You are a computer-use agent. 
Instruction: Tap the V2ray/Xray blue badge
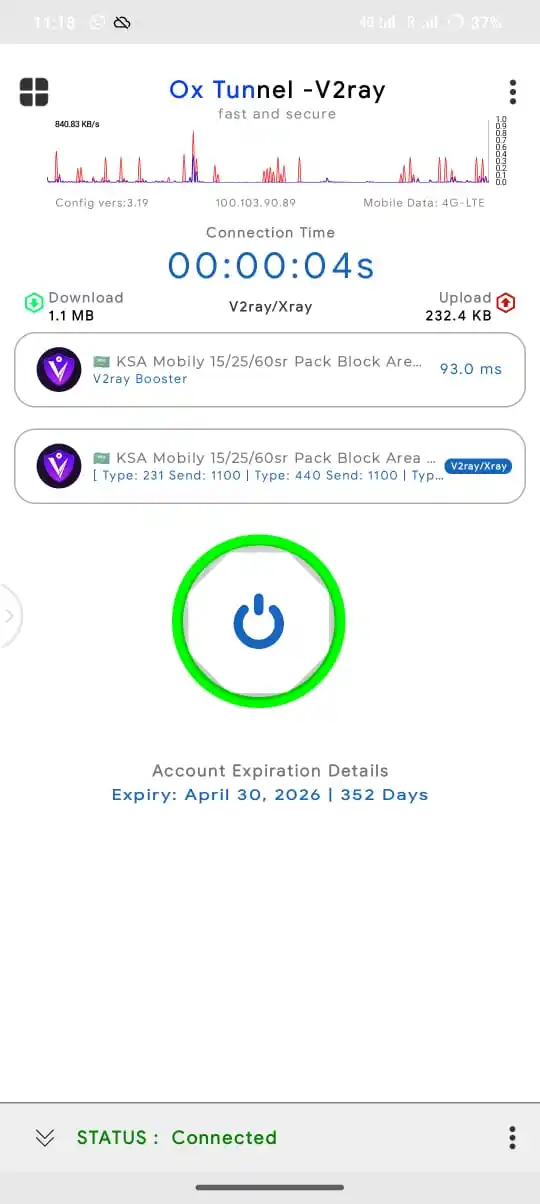coord(478,466)
